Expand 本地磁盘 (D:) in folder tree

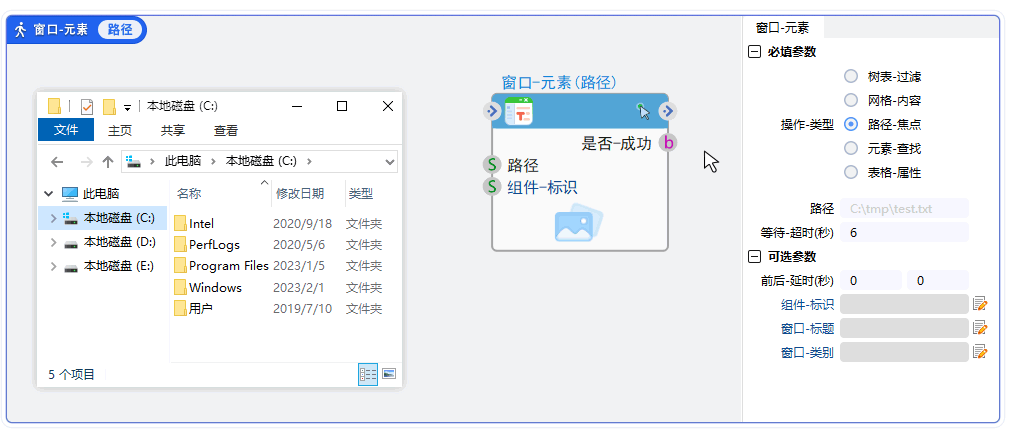coord(52,242)
